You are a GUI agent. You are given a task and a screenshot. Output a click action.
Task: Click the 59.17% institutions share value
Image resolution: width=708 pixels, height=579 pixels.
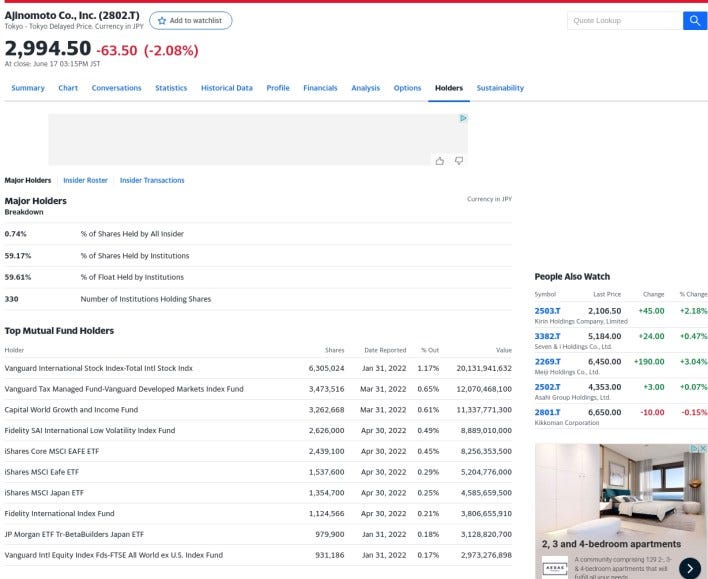point(18,256)
